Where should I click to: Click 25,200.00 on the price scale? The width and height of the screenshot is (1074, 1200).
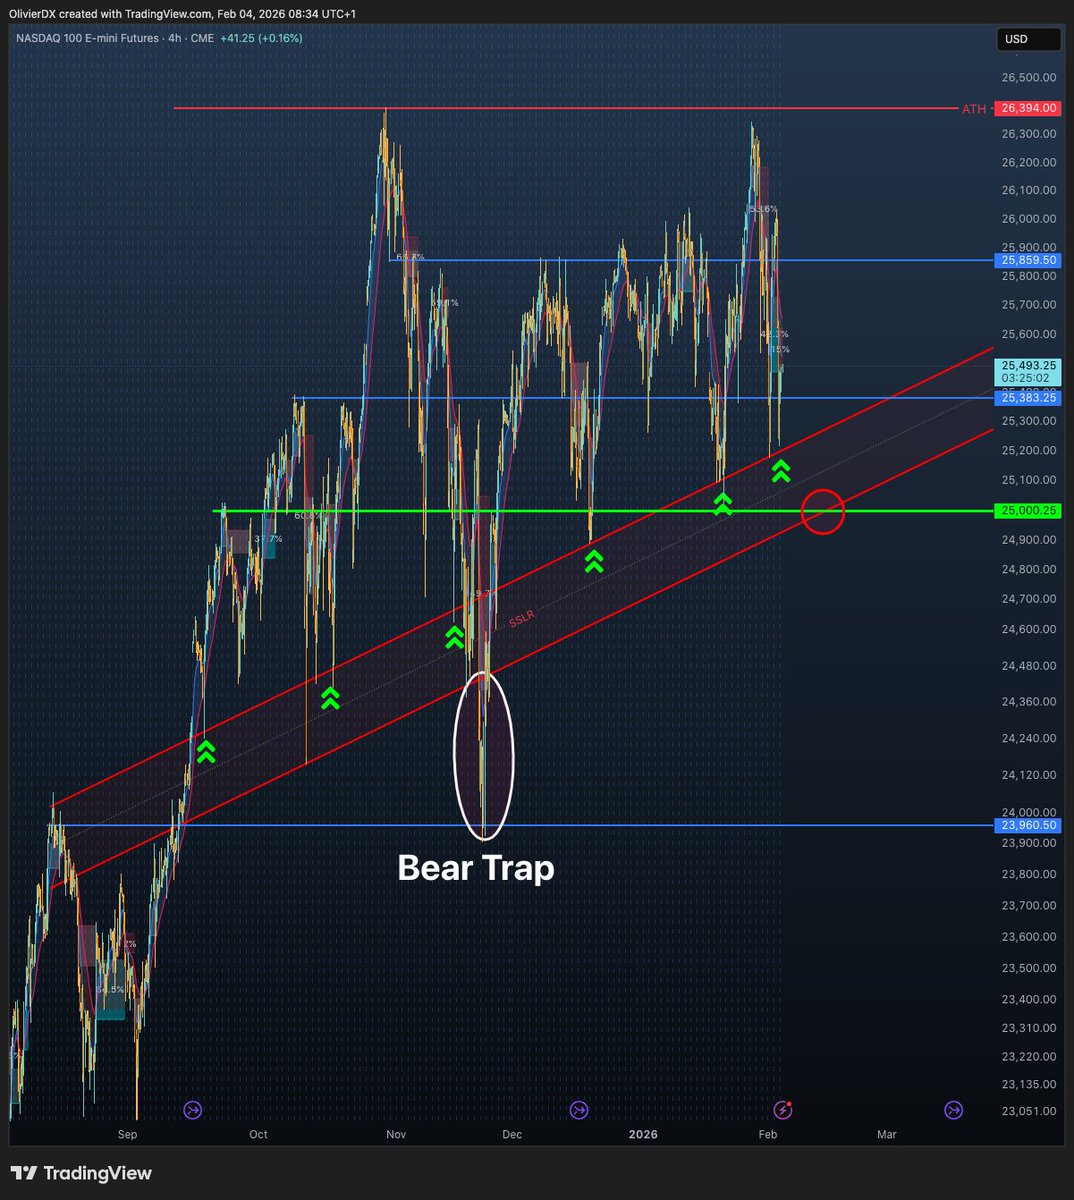[1029, 451]
